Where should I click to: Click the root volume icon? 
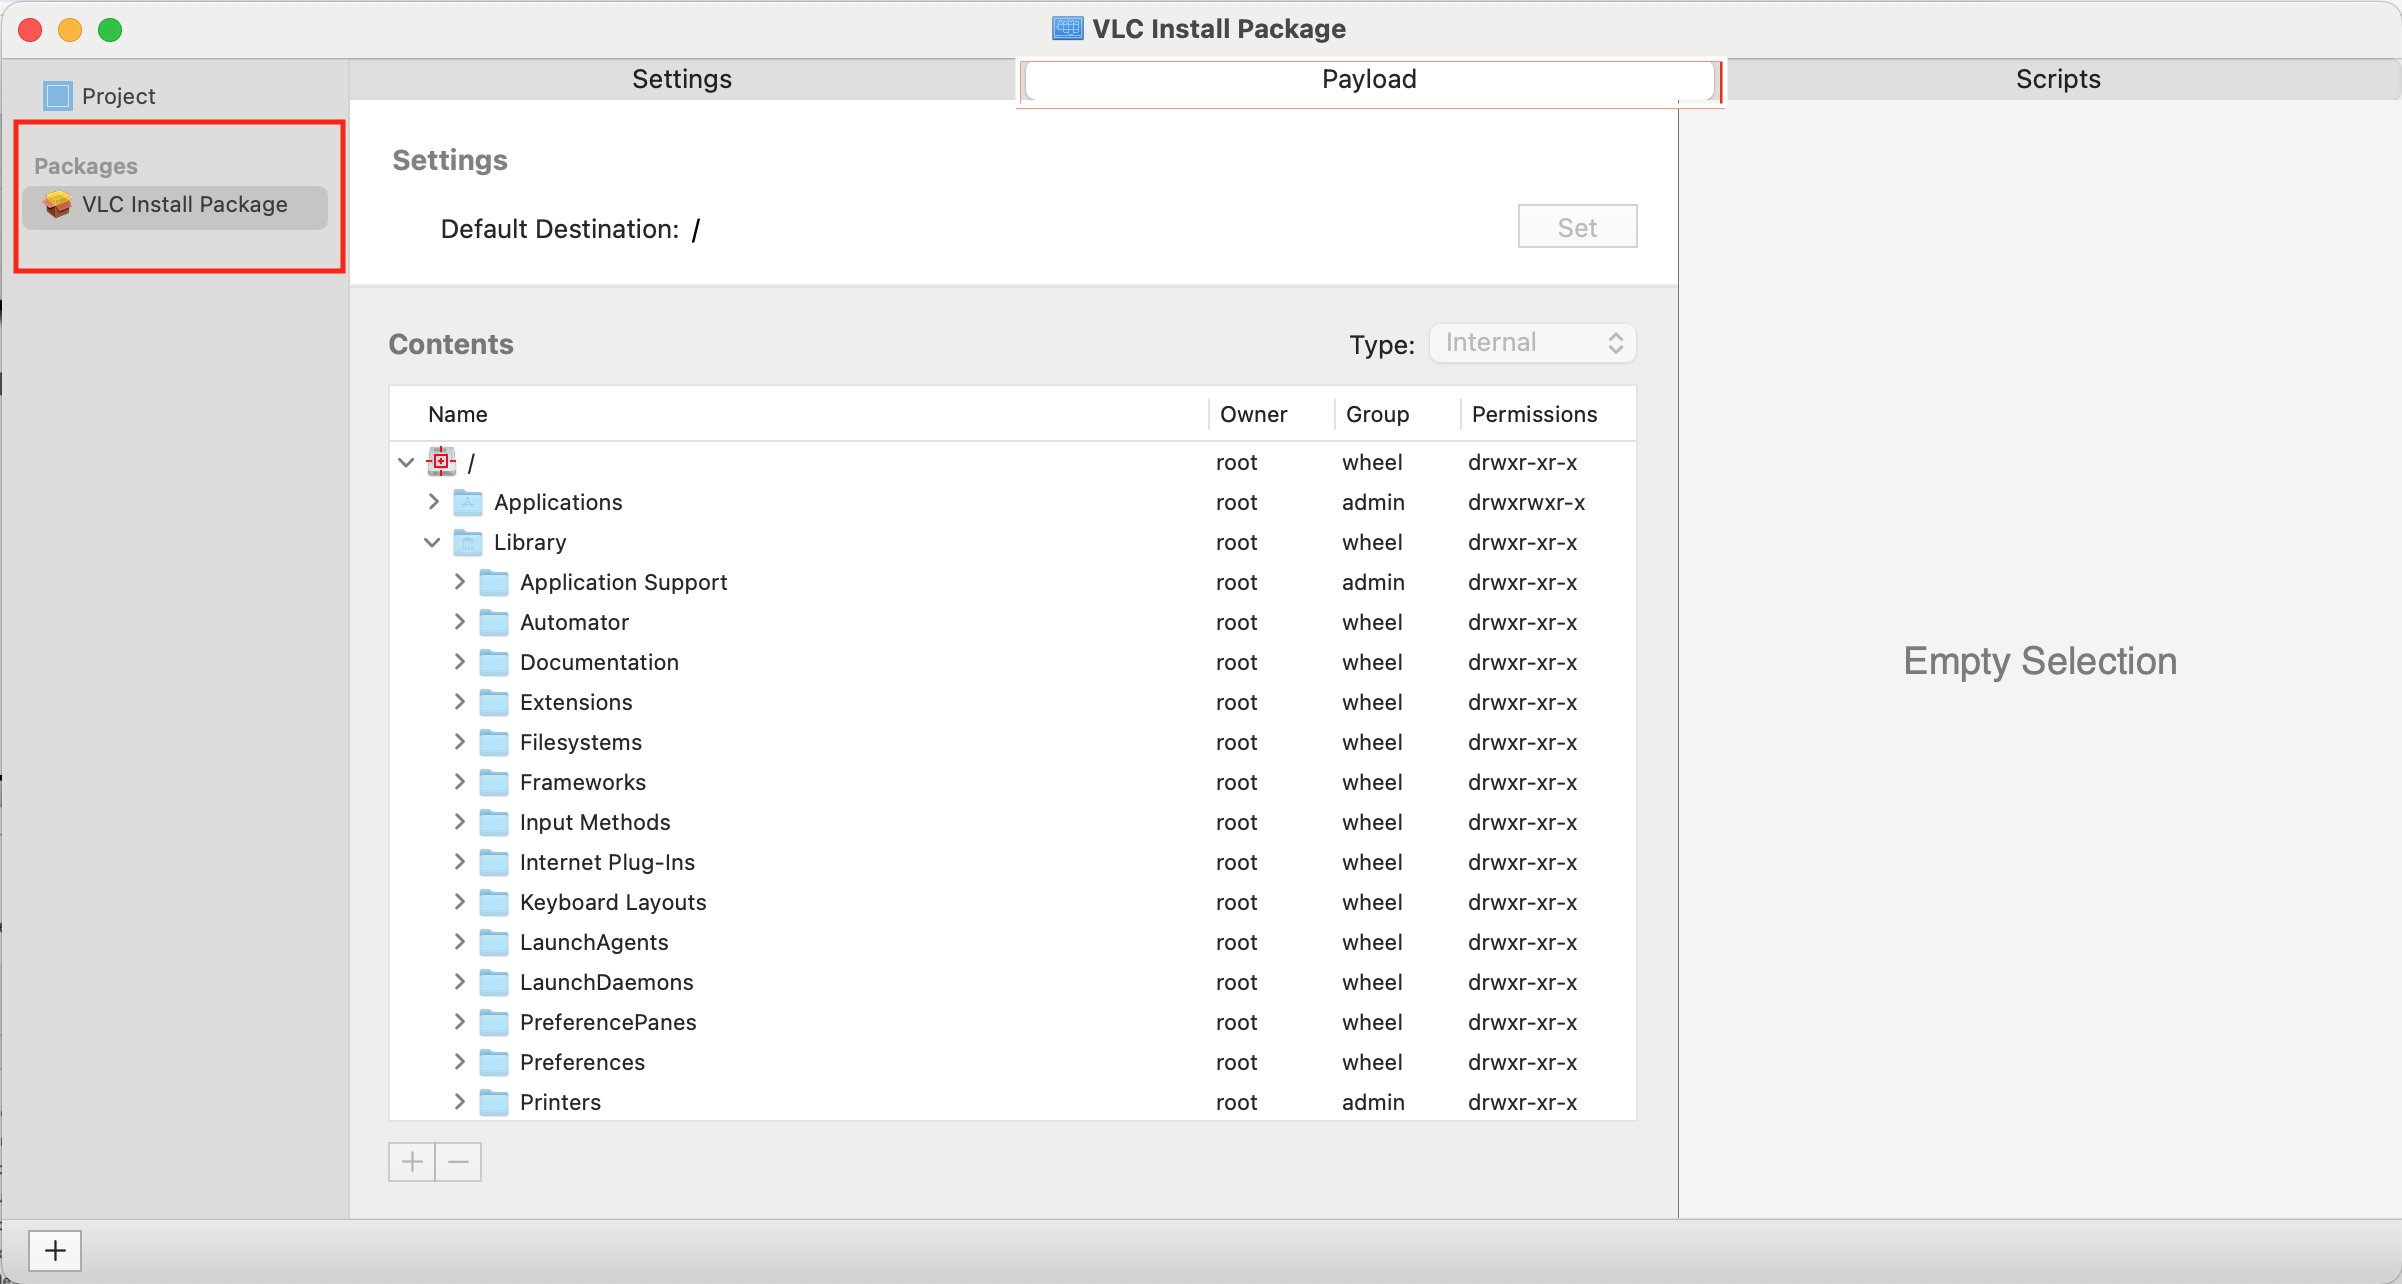pos(441,462)
